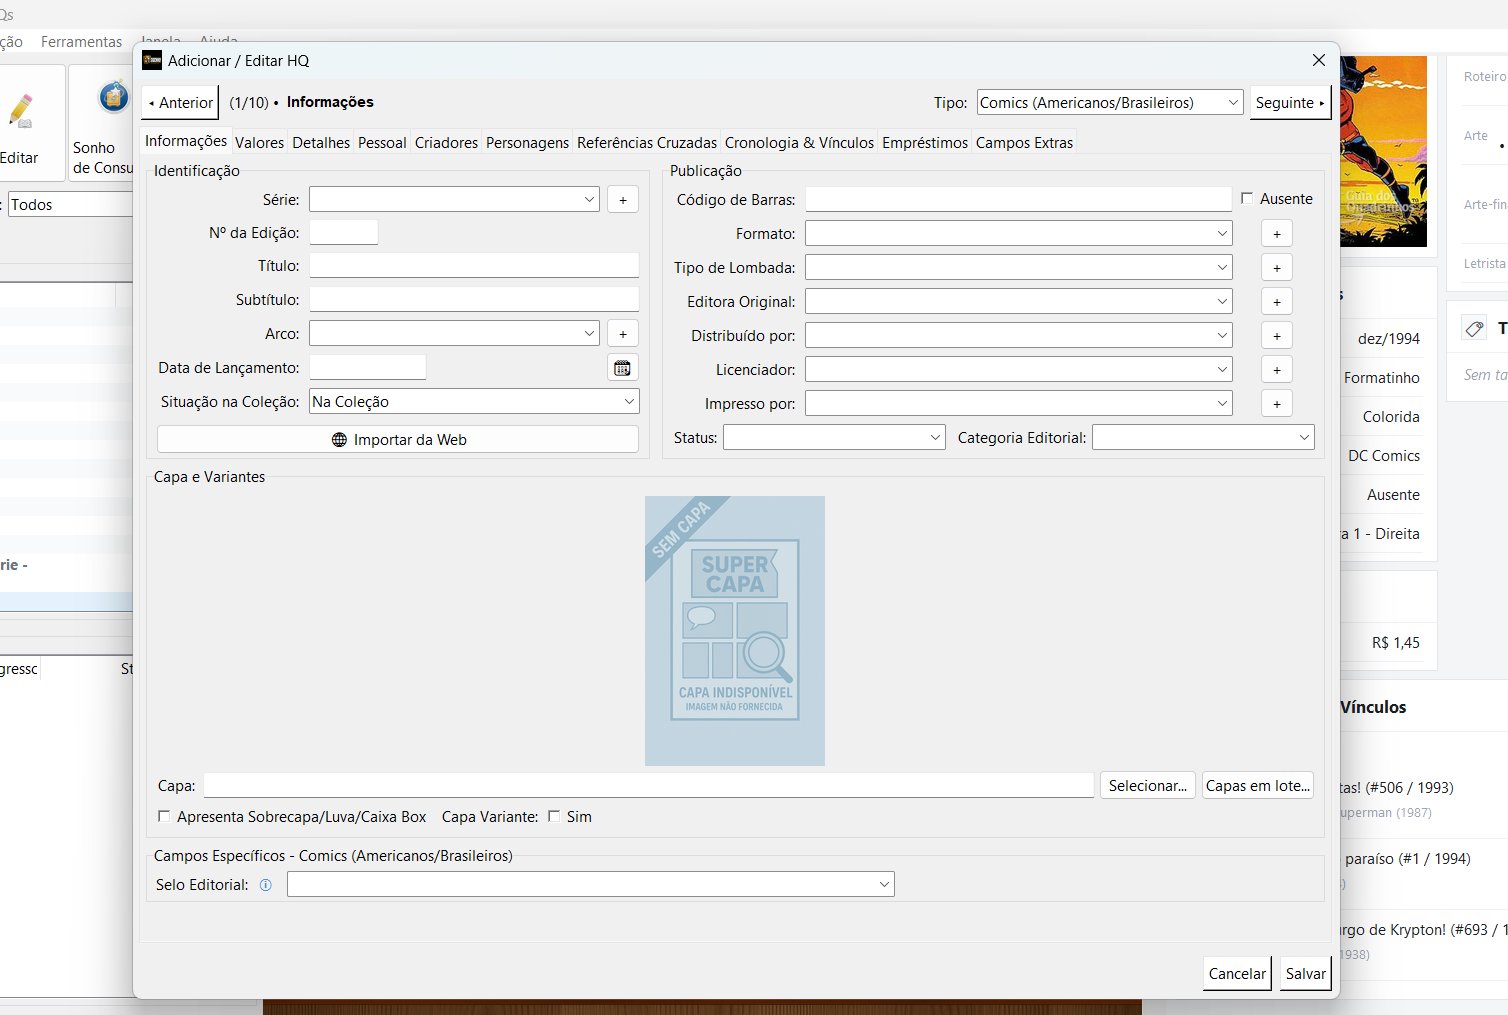1508x1015 pixels.
Task: Switch to the Pessoal tab
Action: tap(382, 142)
